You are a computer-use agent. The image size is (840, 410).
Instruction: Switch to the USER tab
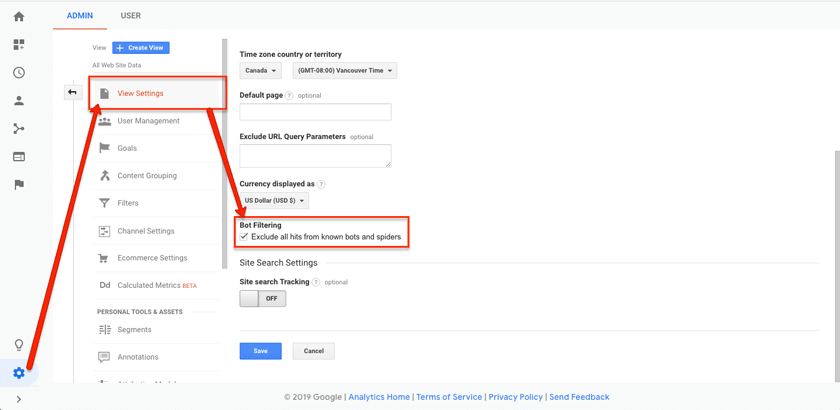[x=130, y=16]
